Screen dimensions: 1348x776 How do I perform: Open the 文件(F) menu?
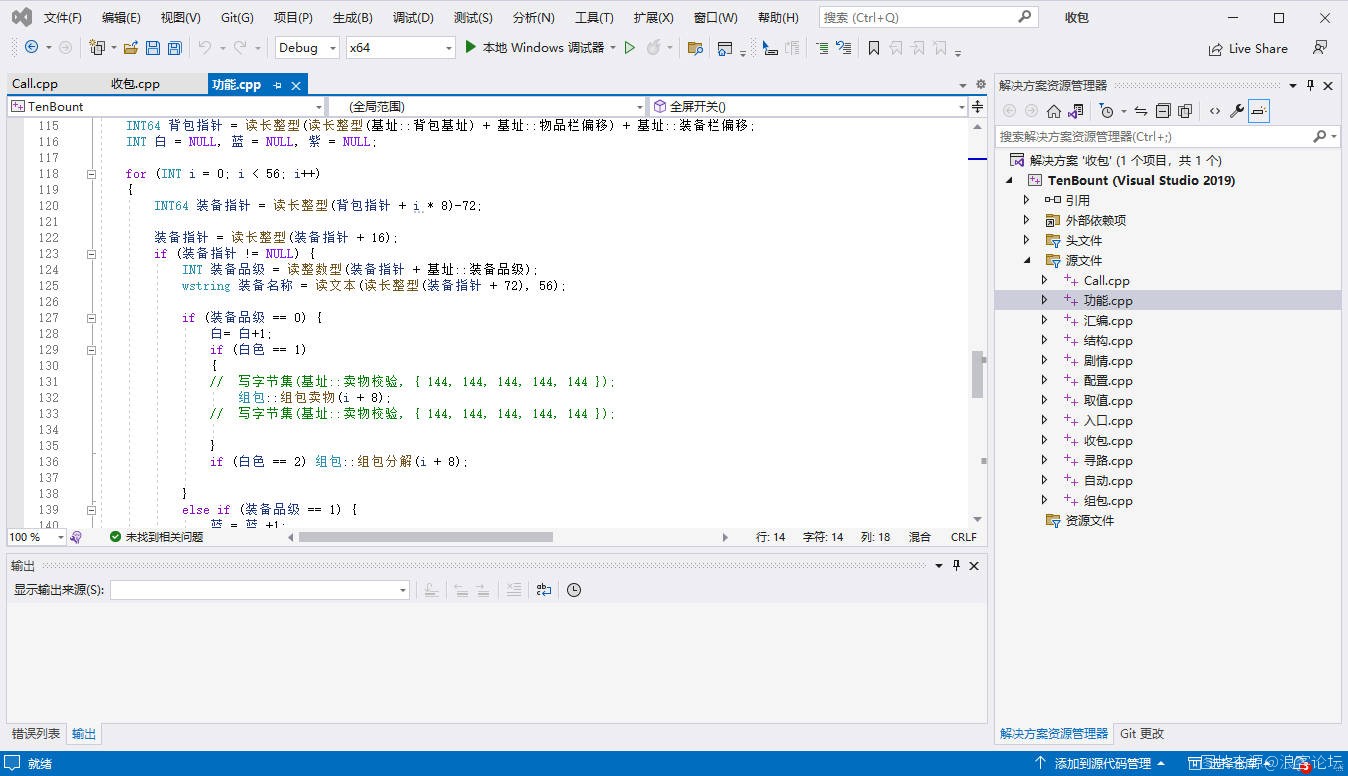coord(63,17)
